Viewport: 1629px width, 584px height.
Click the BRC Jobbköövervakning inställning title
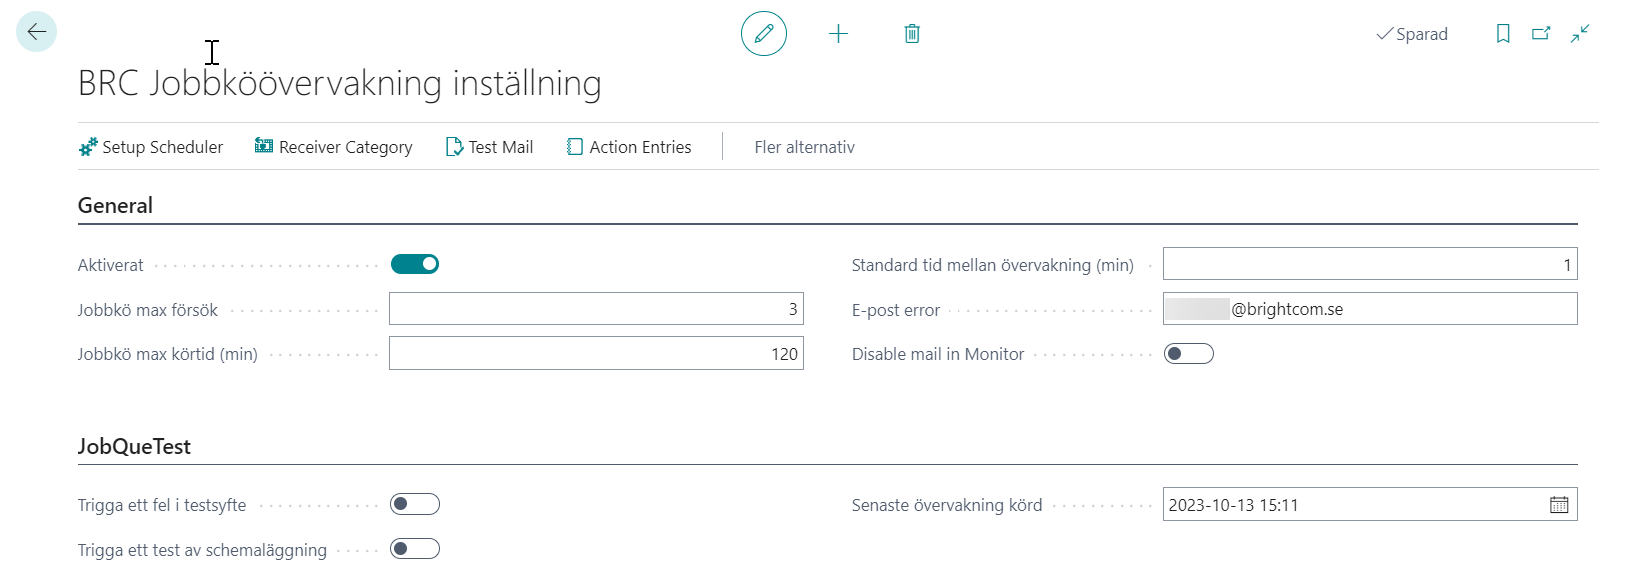pyautogui.click(x=340, y=83)
